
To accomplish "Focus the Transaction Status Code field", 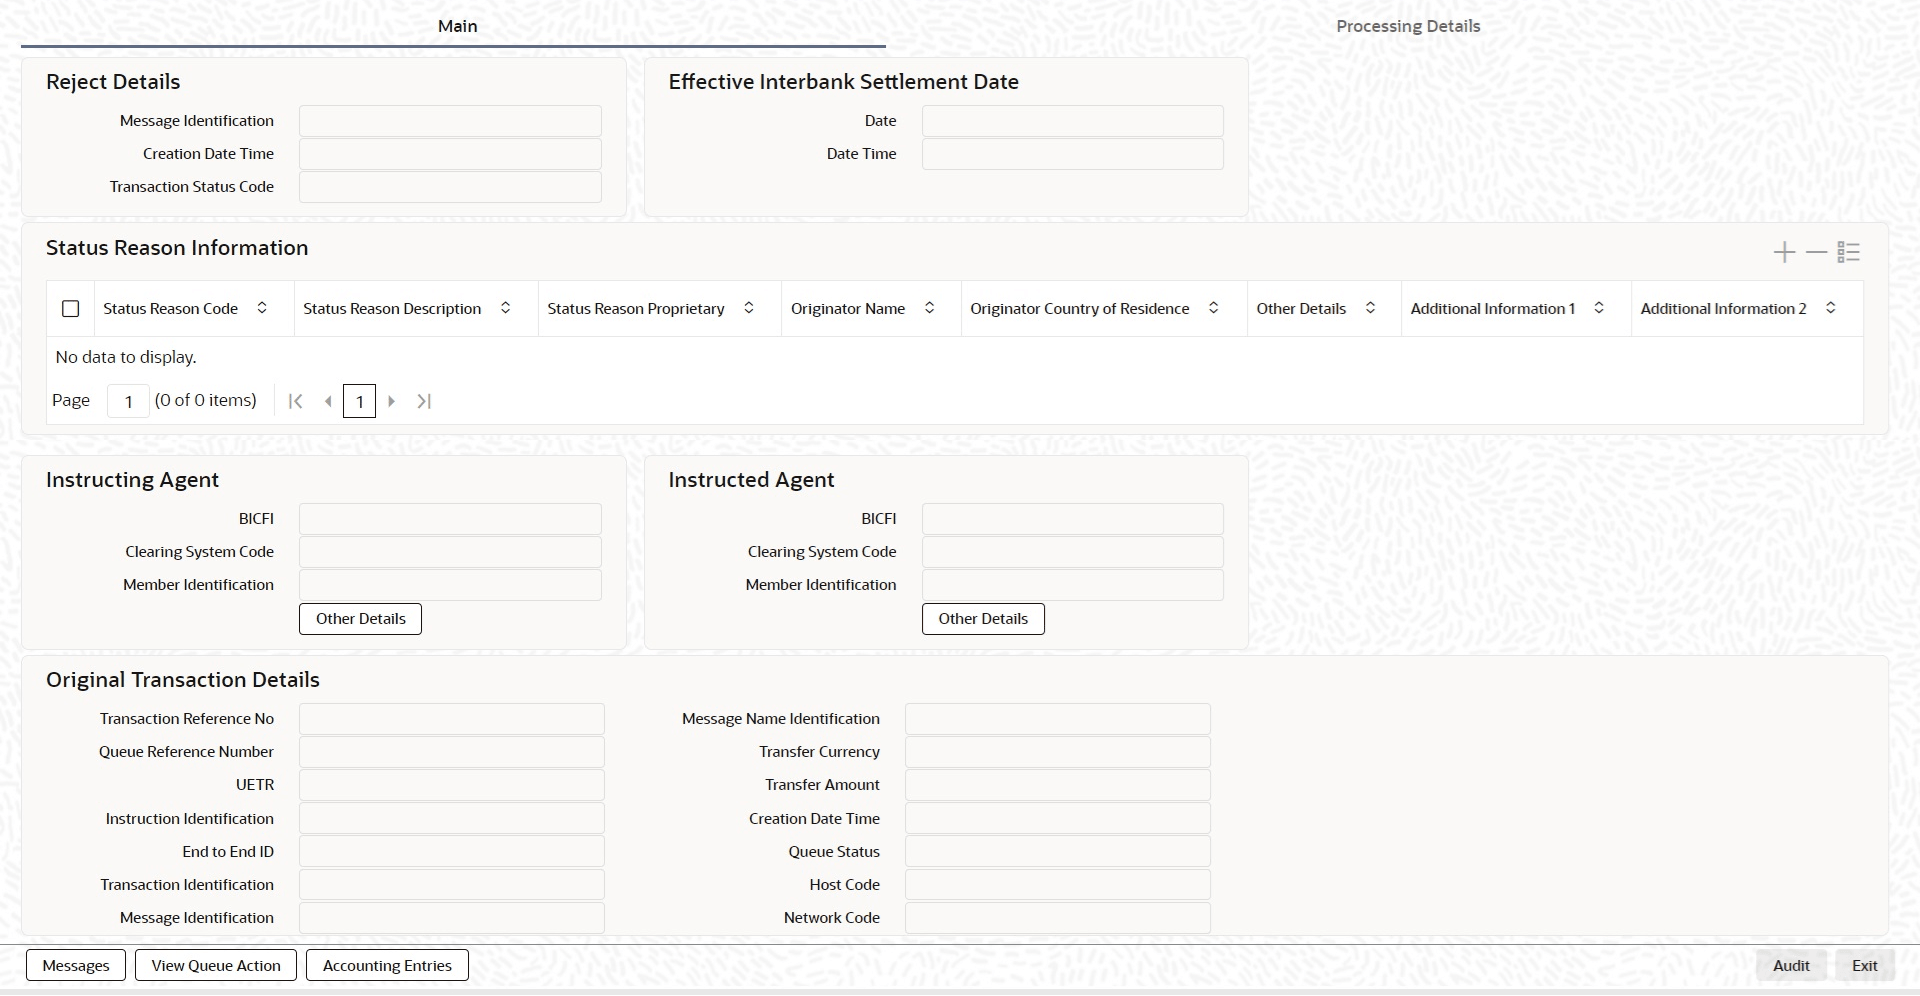I will (x=450, y=187).
